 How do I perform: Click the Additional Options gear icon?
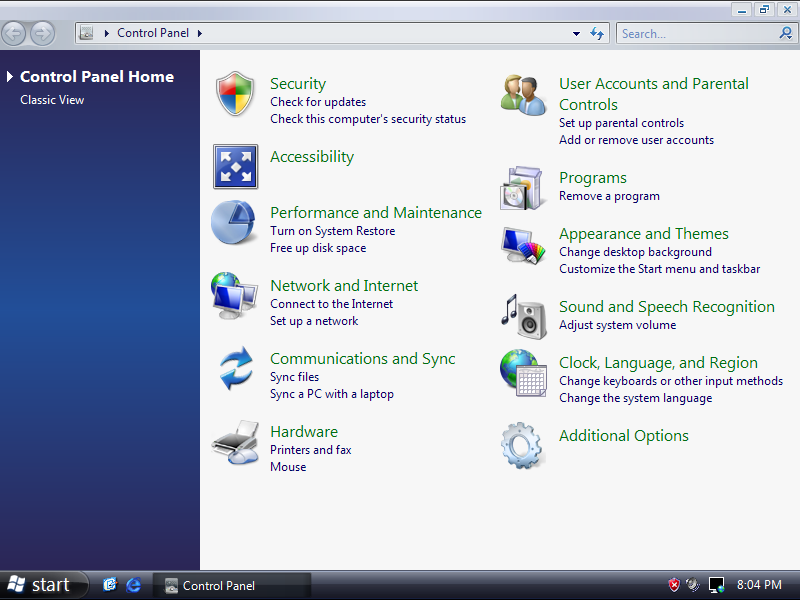(x=521, y=445)
